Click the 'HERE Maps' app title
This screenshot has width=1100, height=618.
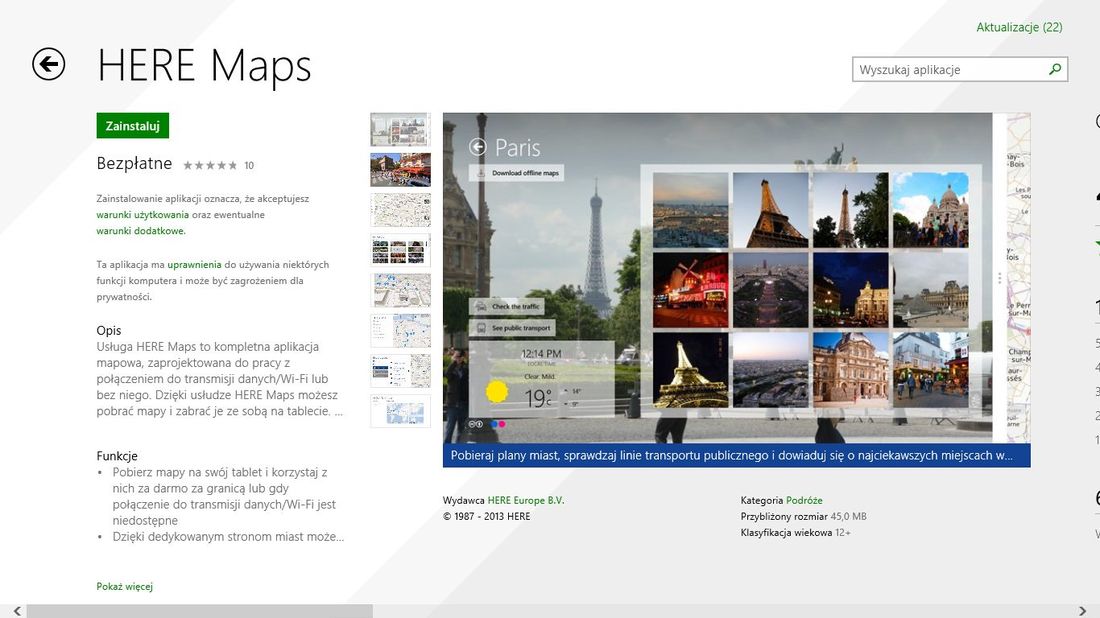[x=204, y=66]
